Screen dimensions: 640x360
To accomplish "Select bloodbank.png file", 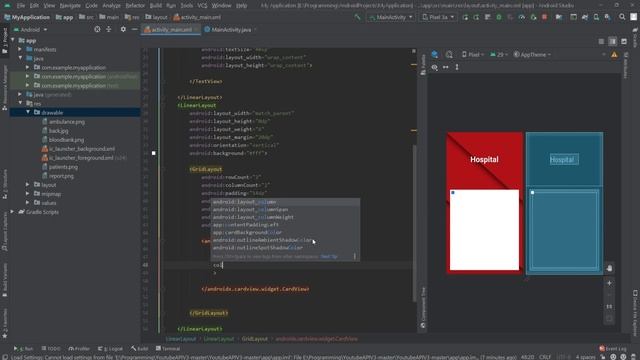I will (66, 140).
